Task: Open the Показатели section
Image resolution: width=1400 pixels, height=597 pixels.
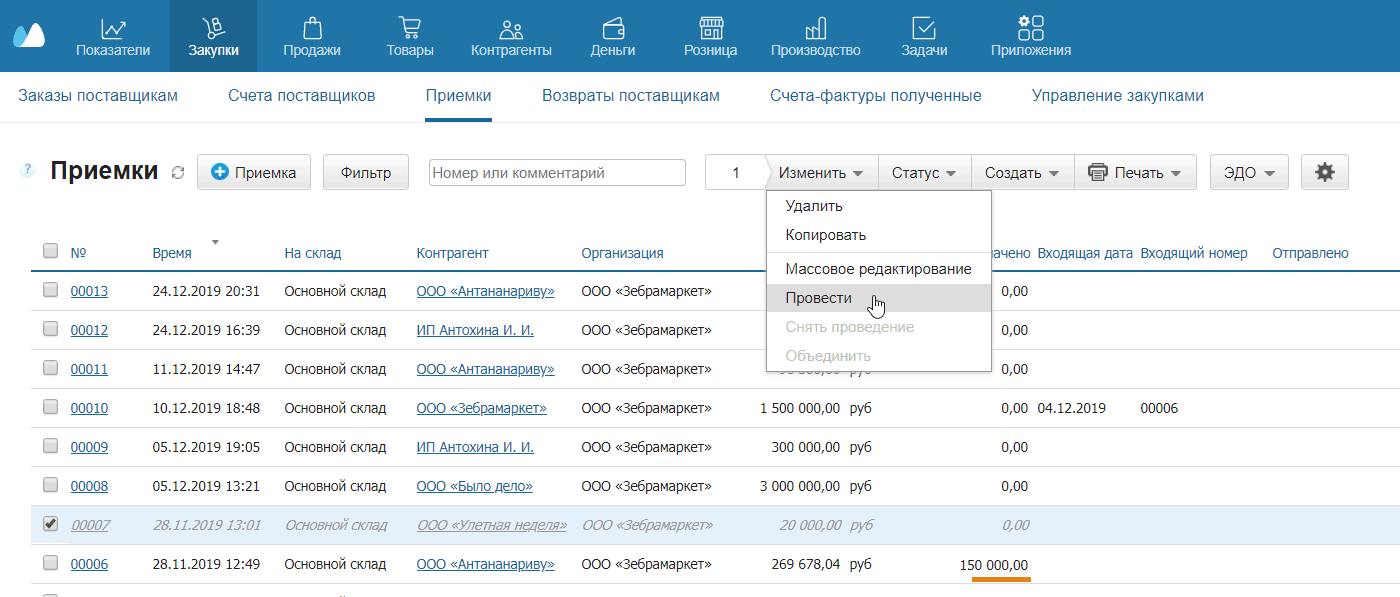Action: tap(112, 35)
